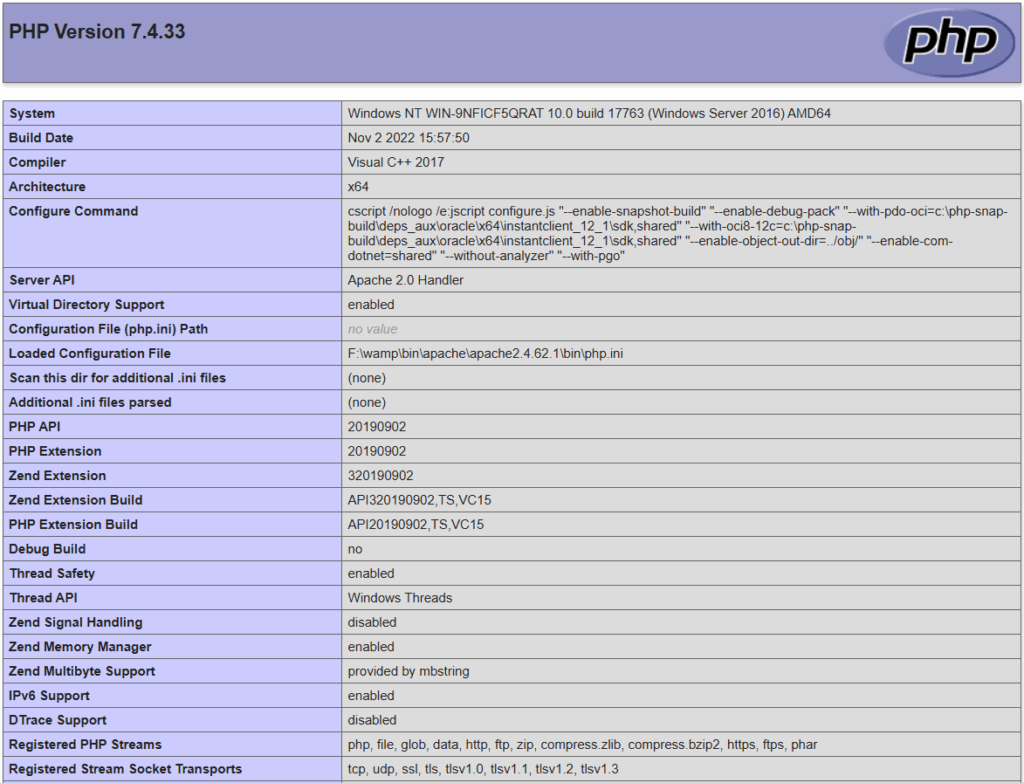Click the x64 architecture value

tap(357, 187)
